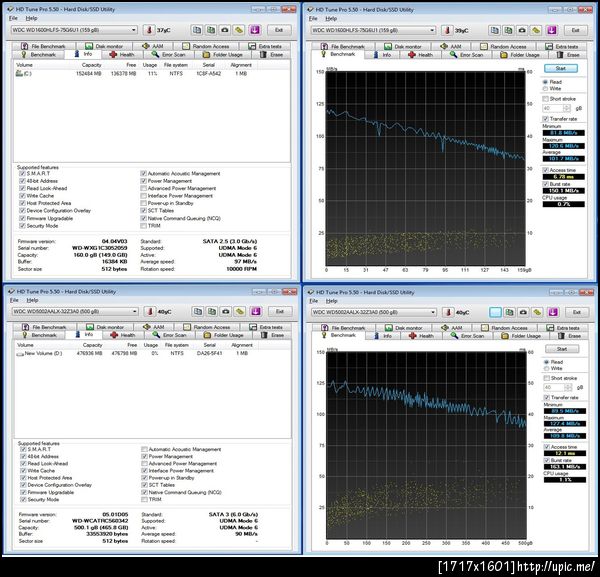Click File system column header, WD5002 Info window
Screen dimensions: 600x577
point(176,345)
